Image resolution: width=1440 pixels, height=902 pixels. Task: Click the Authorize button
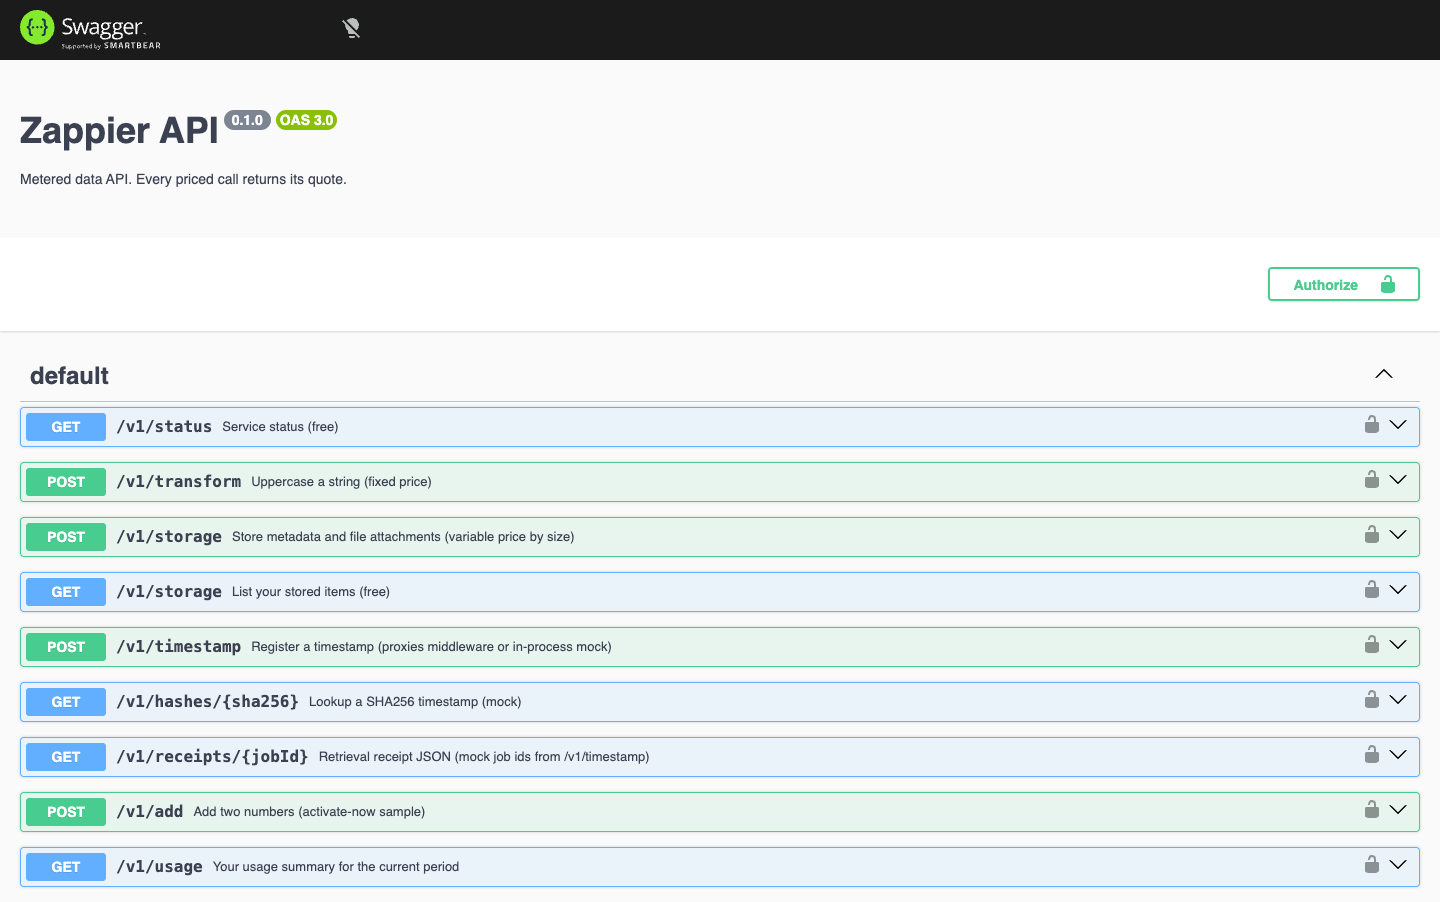tap(1343, 284)
